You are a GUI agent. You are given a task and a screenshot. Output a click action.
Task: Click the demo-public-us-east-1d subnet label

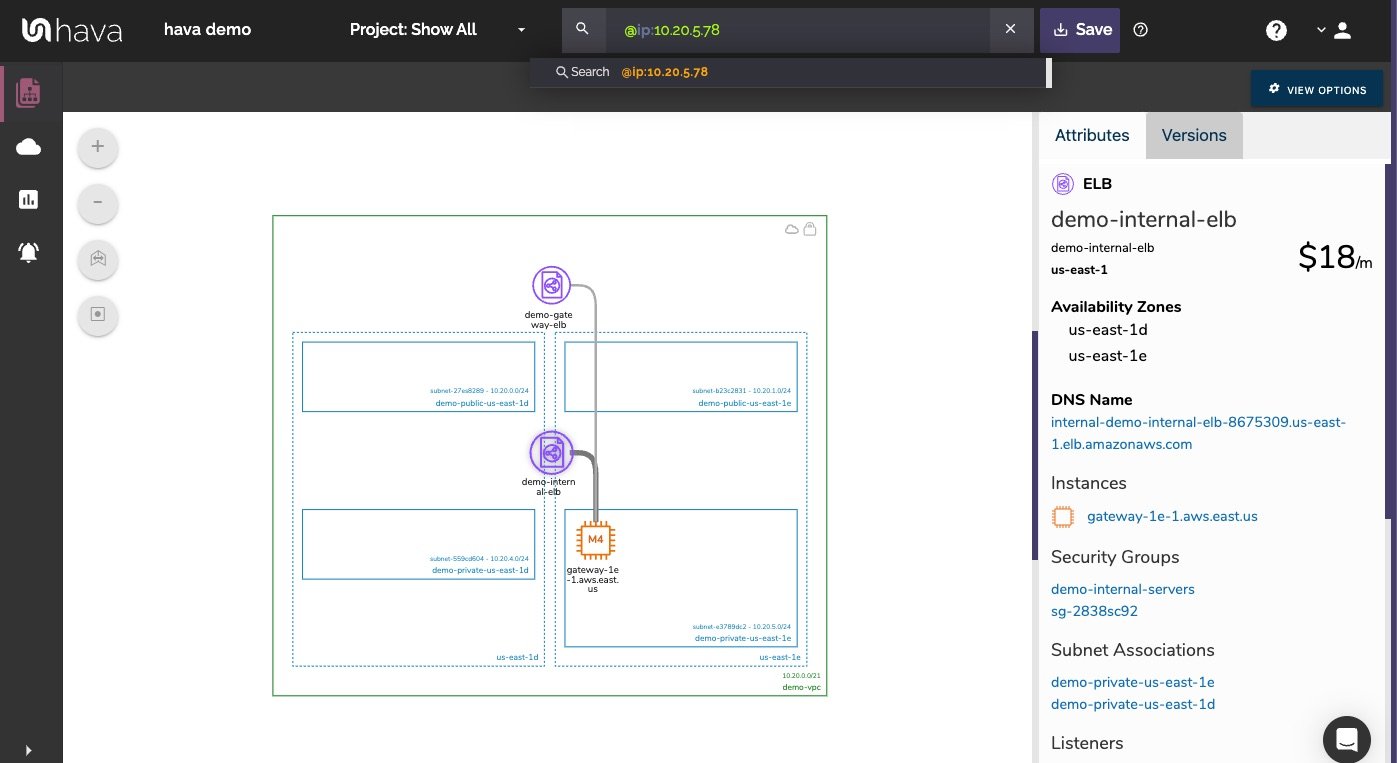(x=480, y=403)
